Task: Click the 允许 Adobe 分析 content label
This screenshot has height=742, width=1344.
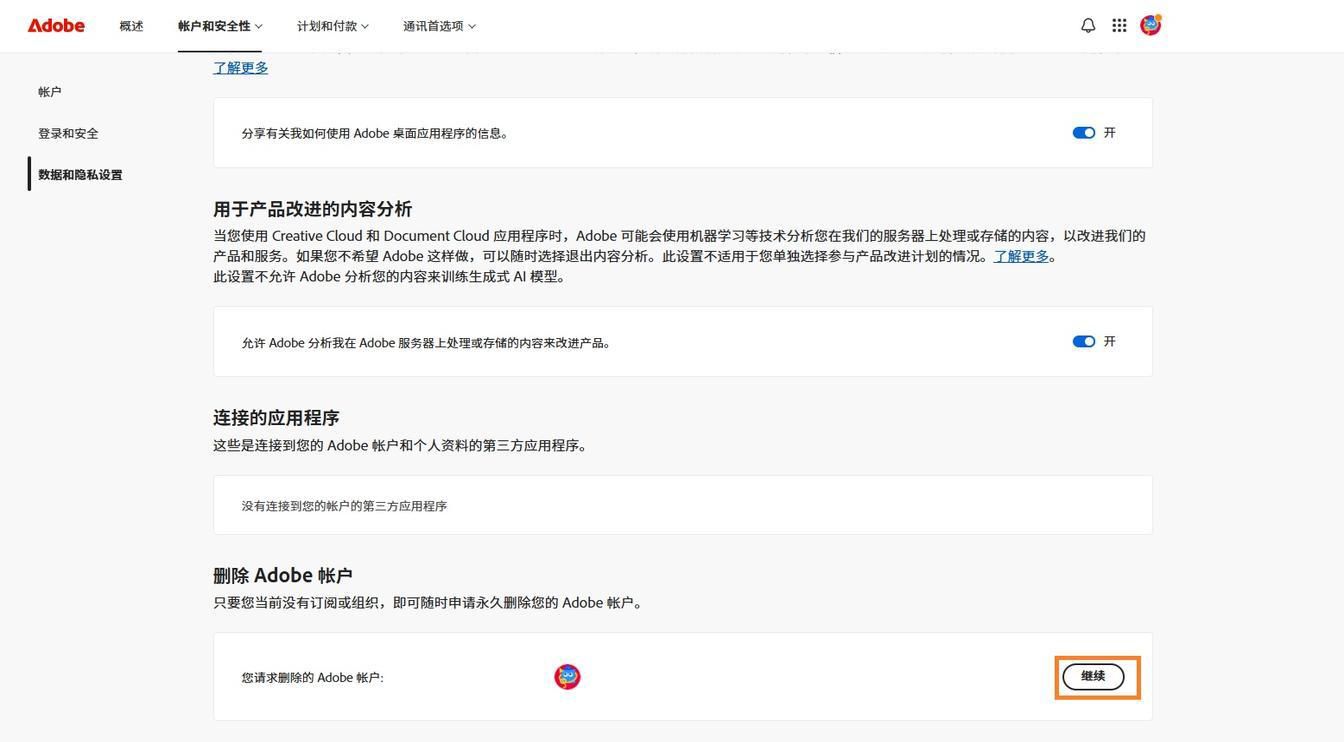Action: pyautogui.click(x=426, y=343)
